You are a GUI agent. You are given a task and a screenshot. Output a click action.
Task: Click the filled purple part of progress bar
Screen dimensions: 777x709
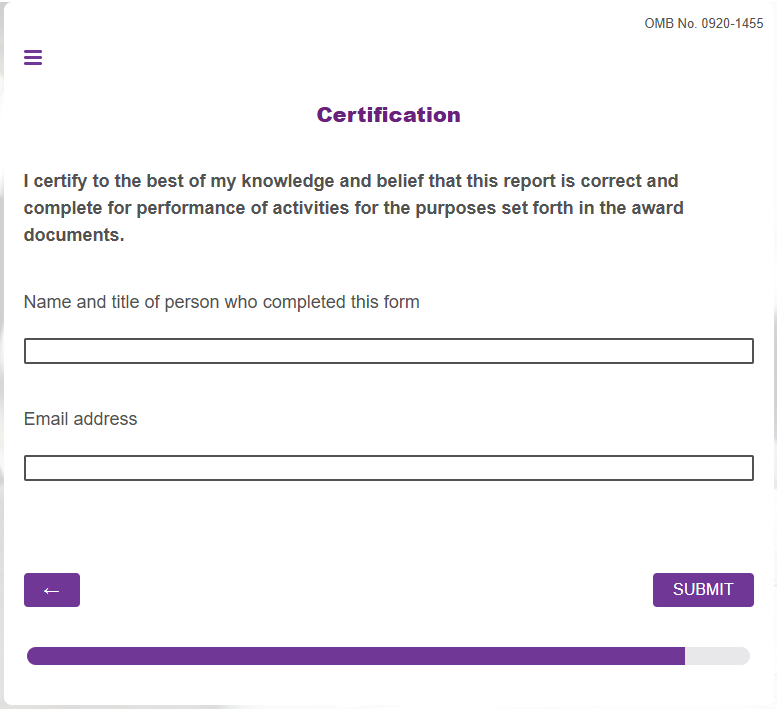pyautogui.click(x=355, y=656)
